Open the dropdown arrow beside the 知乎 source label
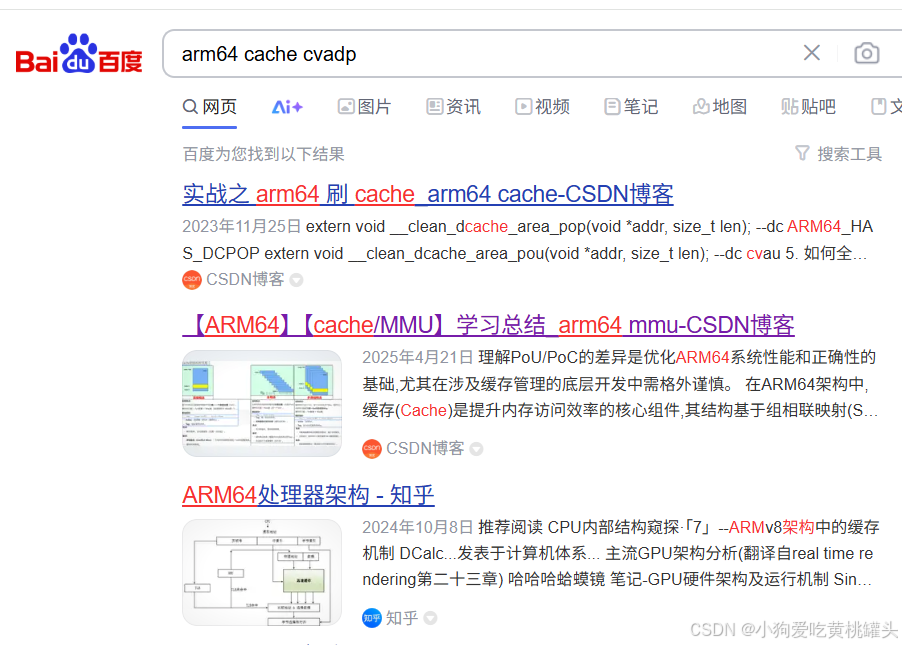 [x=430, y=617]
